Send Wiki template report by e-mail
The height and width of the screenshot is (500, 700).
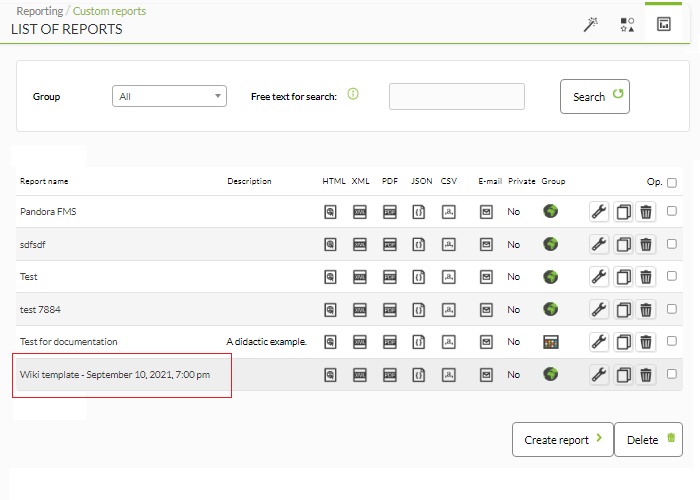[486, 375]
